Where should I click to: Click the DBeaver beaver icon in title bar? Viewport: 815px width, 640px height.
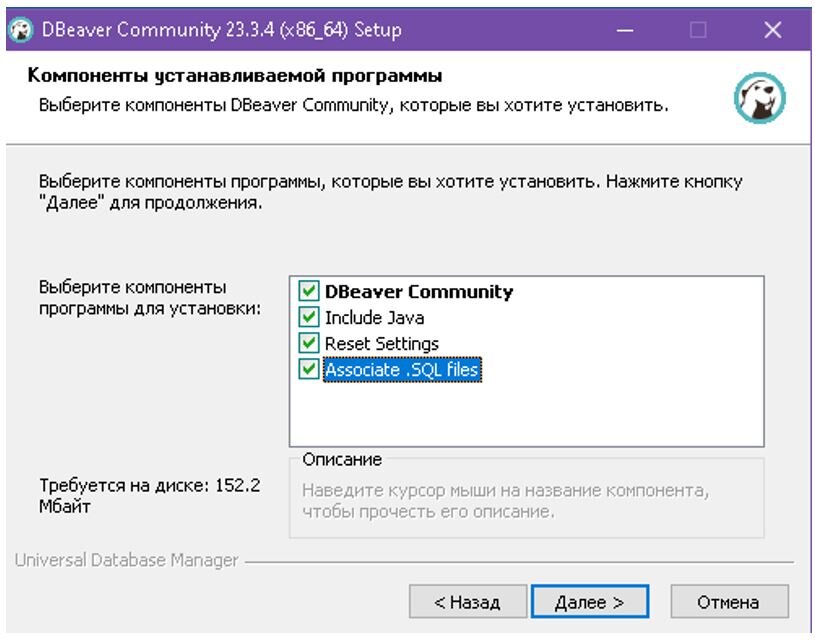(x=21, y=30)
